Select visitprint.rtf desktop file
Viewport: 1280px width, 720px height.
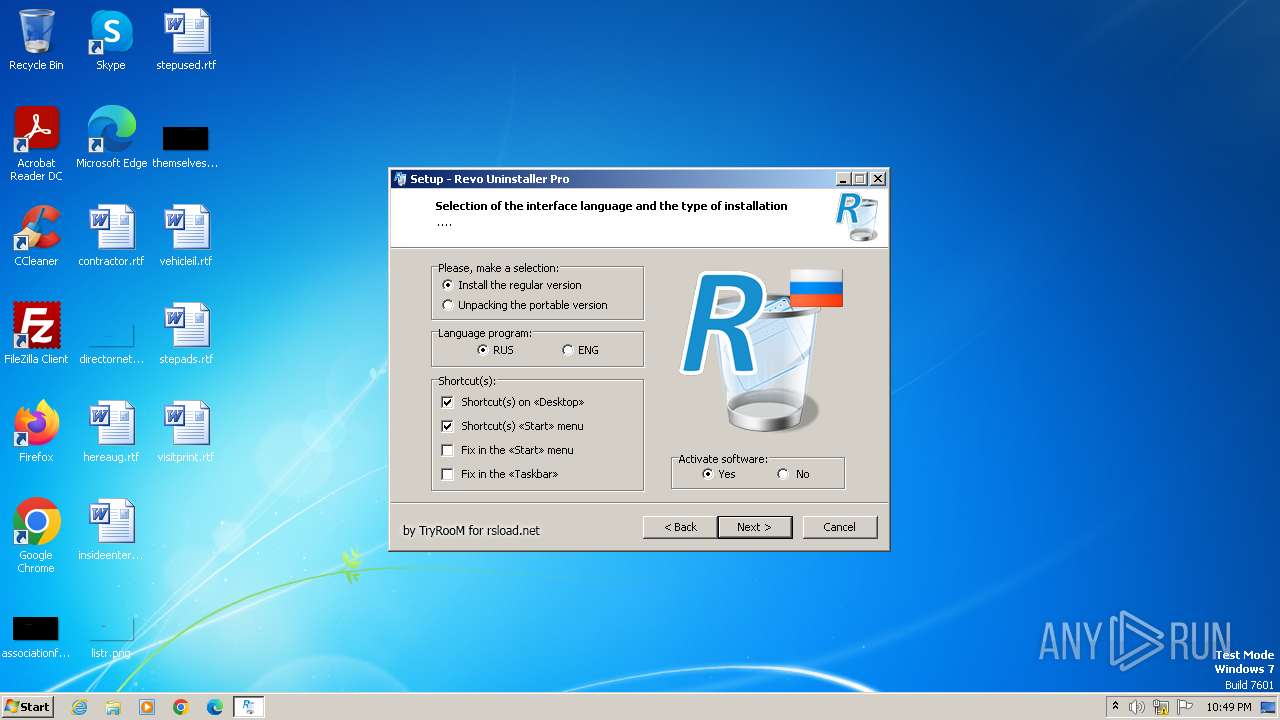186,432
